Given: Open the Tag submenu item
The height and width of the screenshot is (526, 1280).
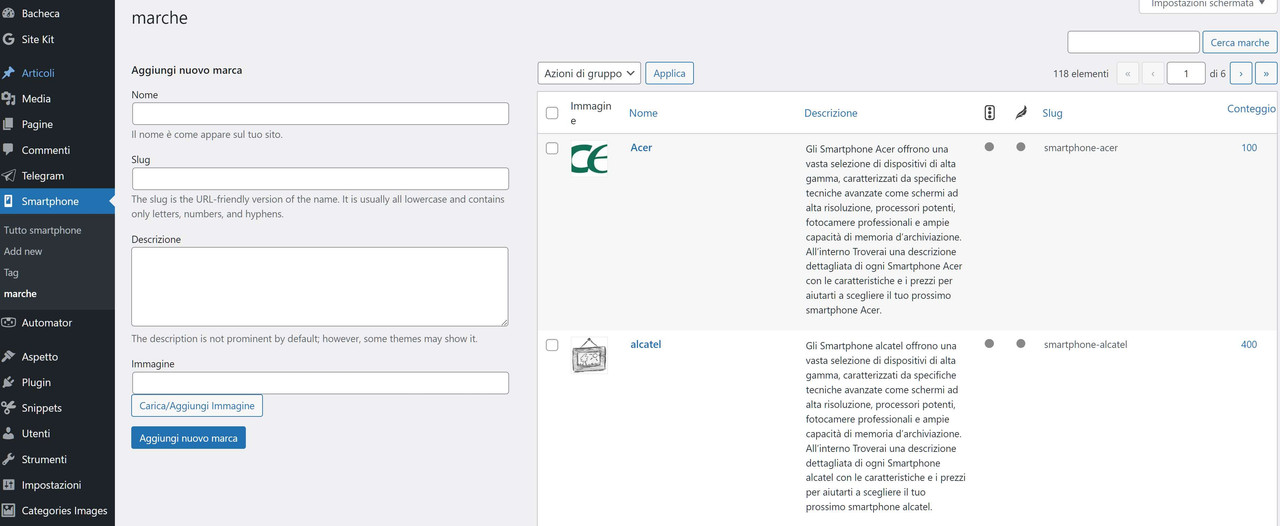Looking at the screenshot, I should coord(11,272).
